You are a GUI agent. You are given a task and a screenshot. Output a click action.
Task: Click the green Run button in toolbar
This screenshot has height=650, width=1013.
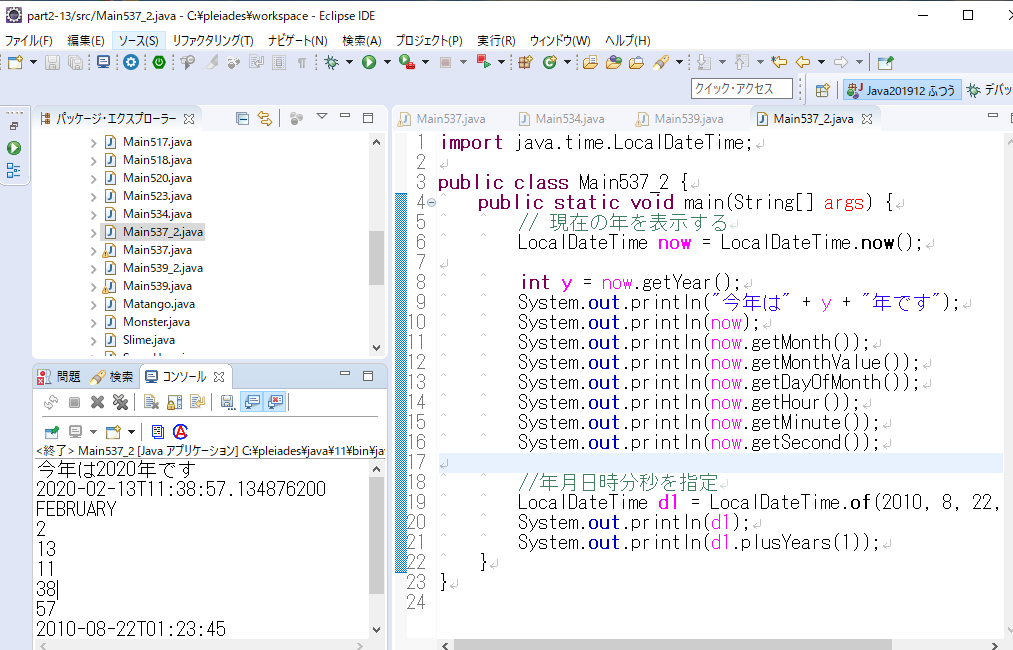click(x=369, y=63)
